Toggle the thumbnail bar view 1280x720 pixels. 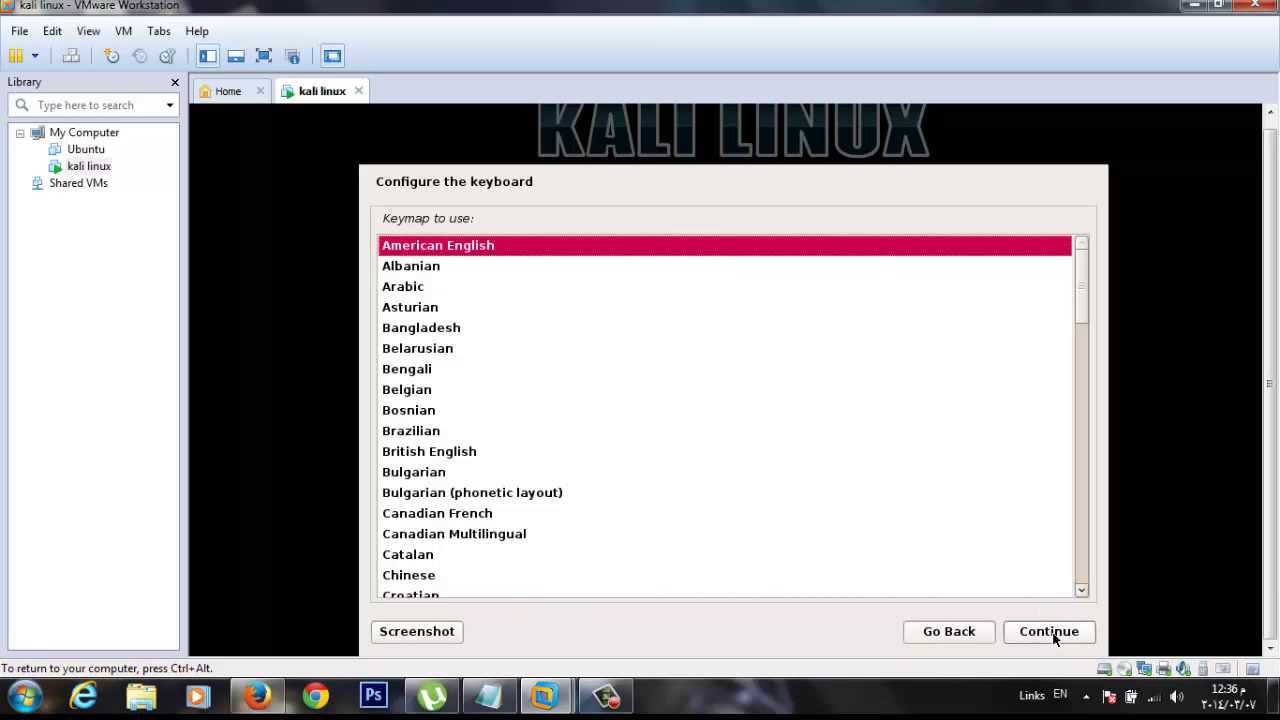pos(236,56)
